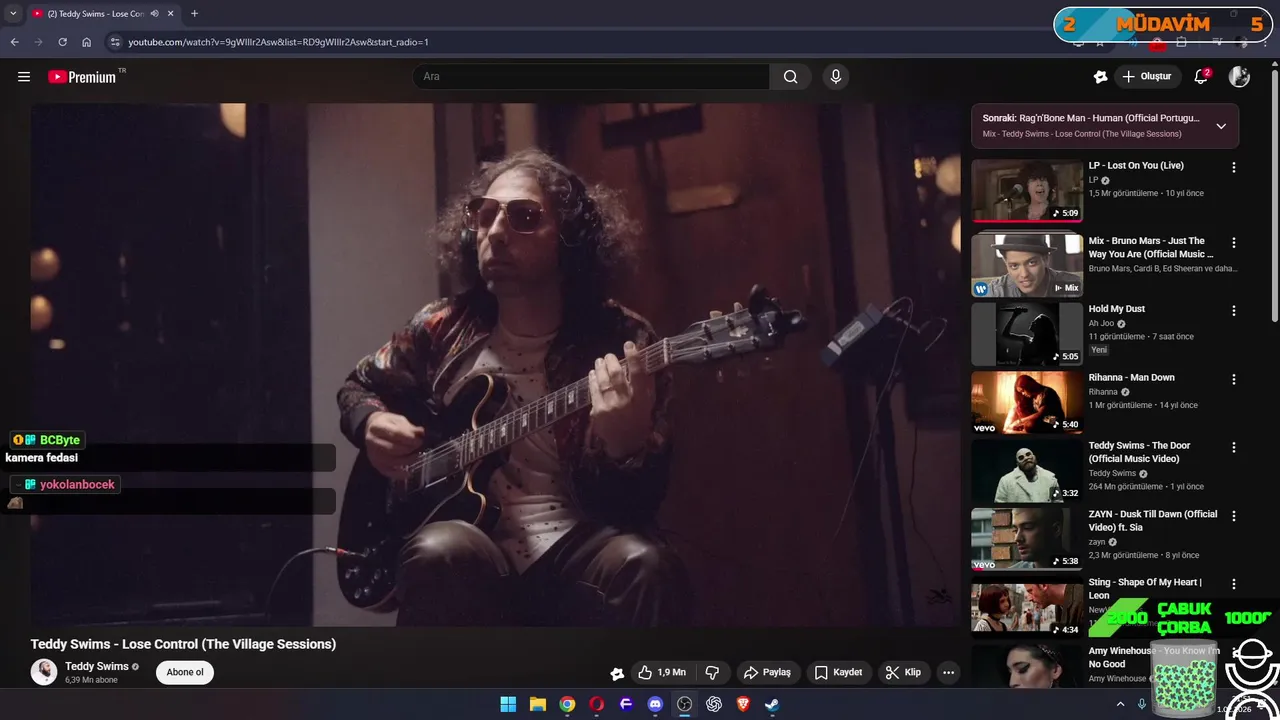Image resolution: width=1280 pixels, height=720 pixels.
Task: Focus the Ara search field
Action: pyautogui.click(x=590, y=77)
